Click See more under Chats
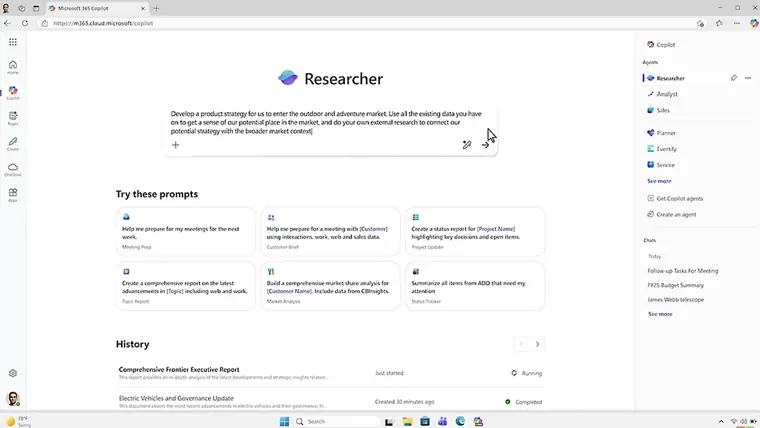The height and width of the screenshot is (428, 760). pos(660,314)
